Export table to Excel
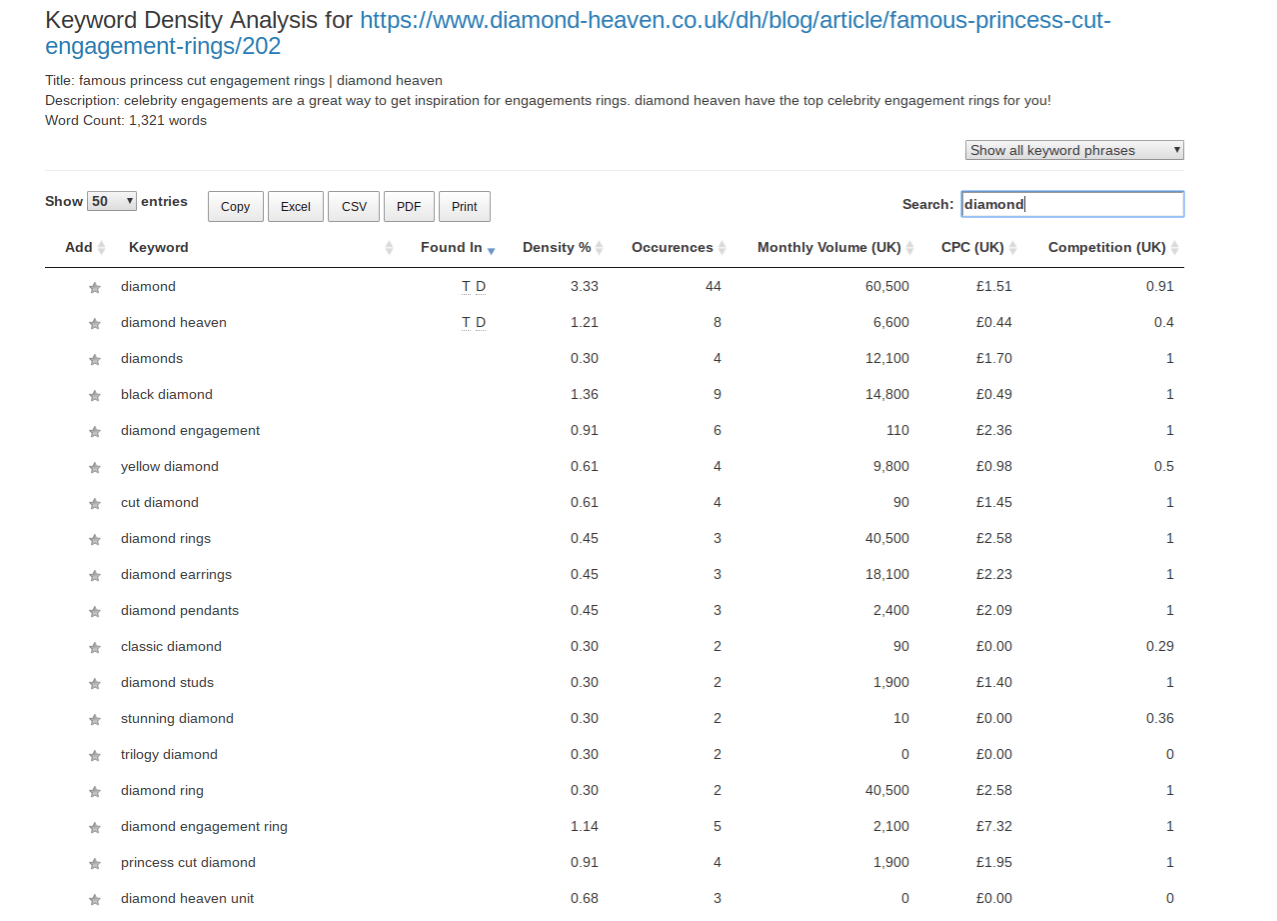 pyautogui.click(x=296, y=206)
